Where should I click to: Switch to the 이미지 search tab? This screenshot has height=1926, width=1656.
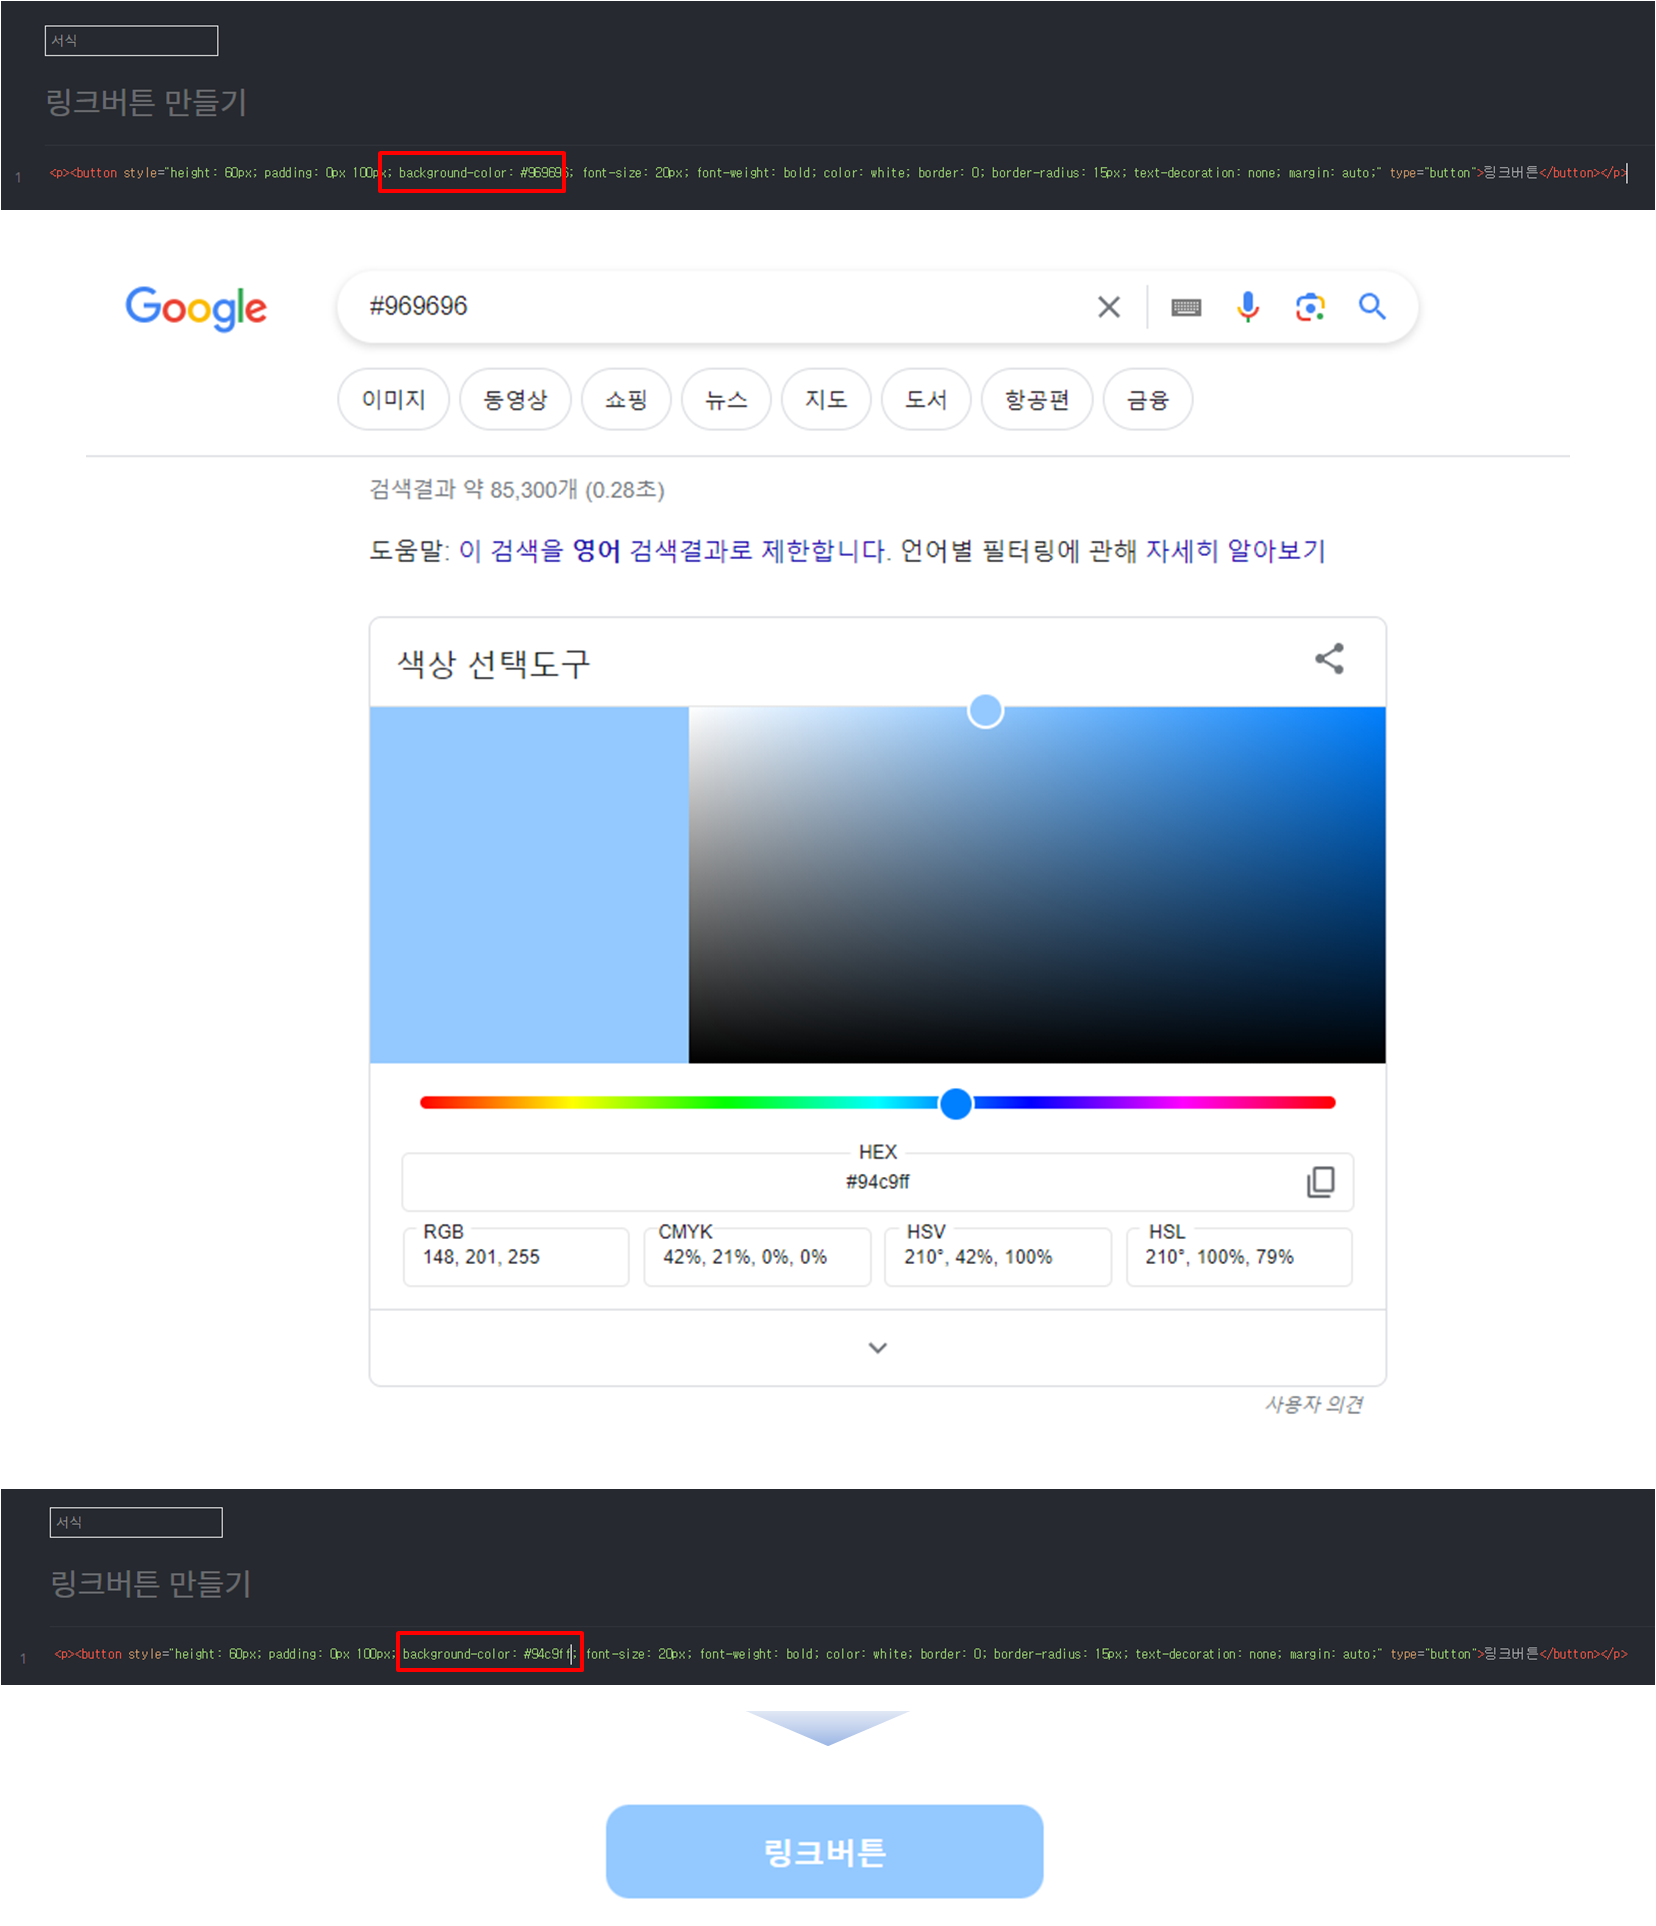pos(393,400)
